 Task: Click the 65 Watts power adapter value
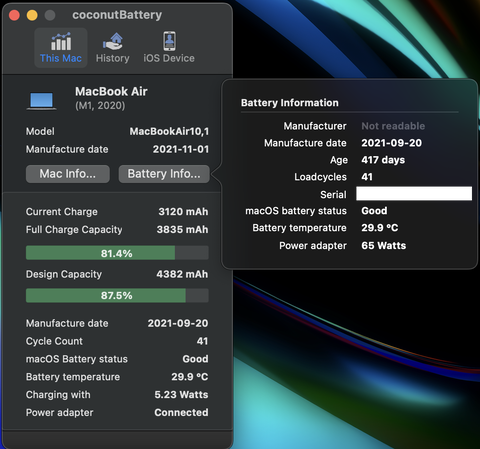(x=384, y=246)
